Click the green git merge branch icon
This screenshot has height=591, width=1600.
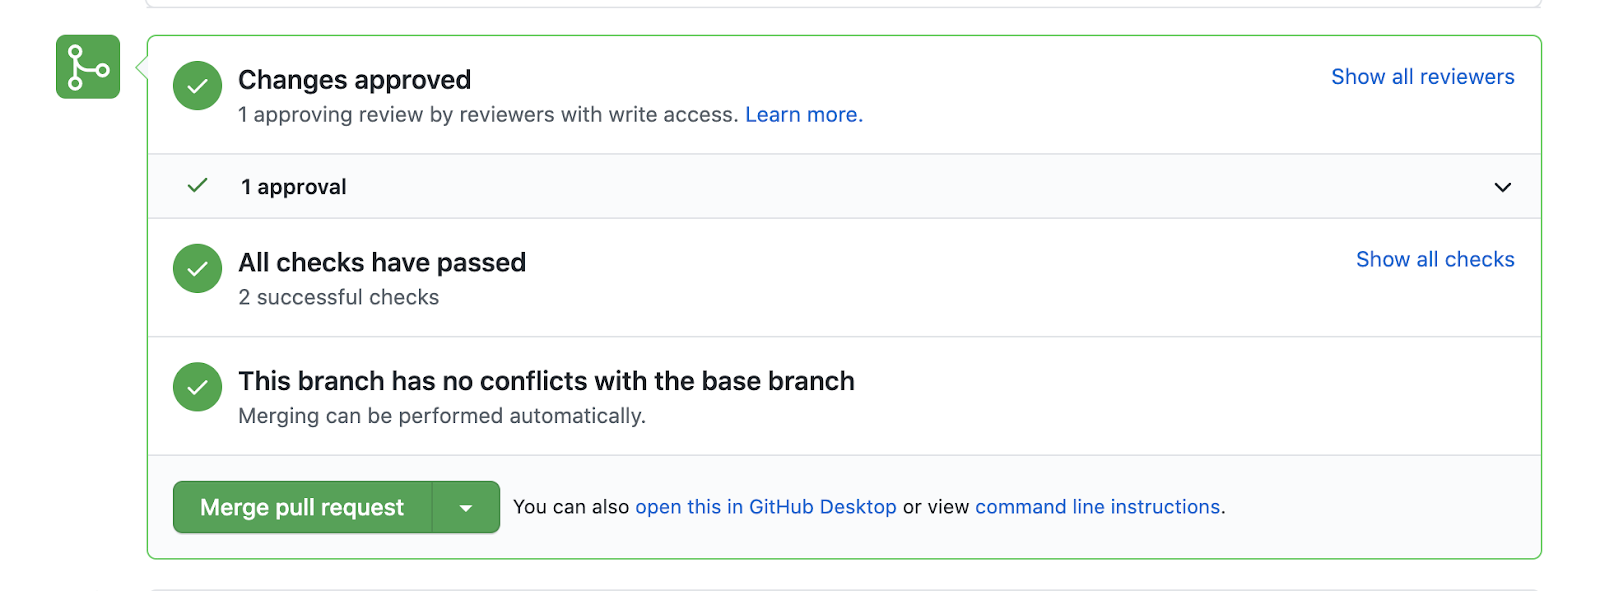point(88,67)
